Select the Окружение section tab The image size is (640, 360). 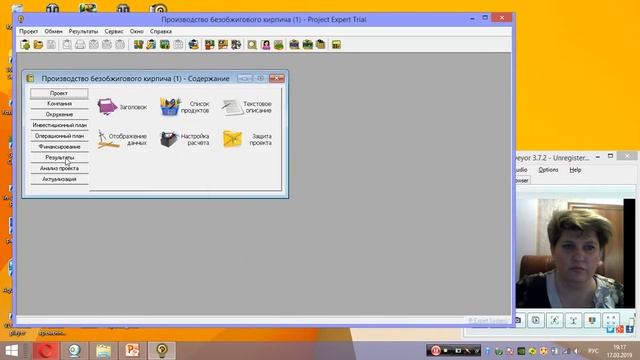click(x=59, y=115)
